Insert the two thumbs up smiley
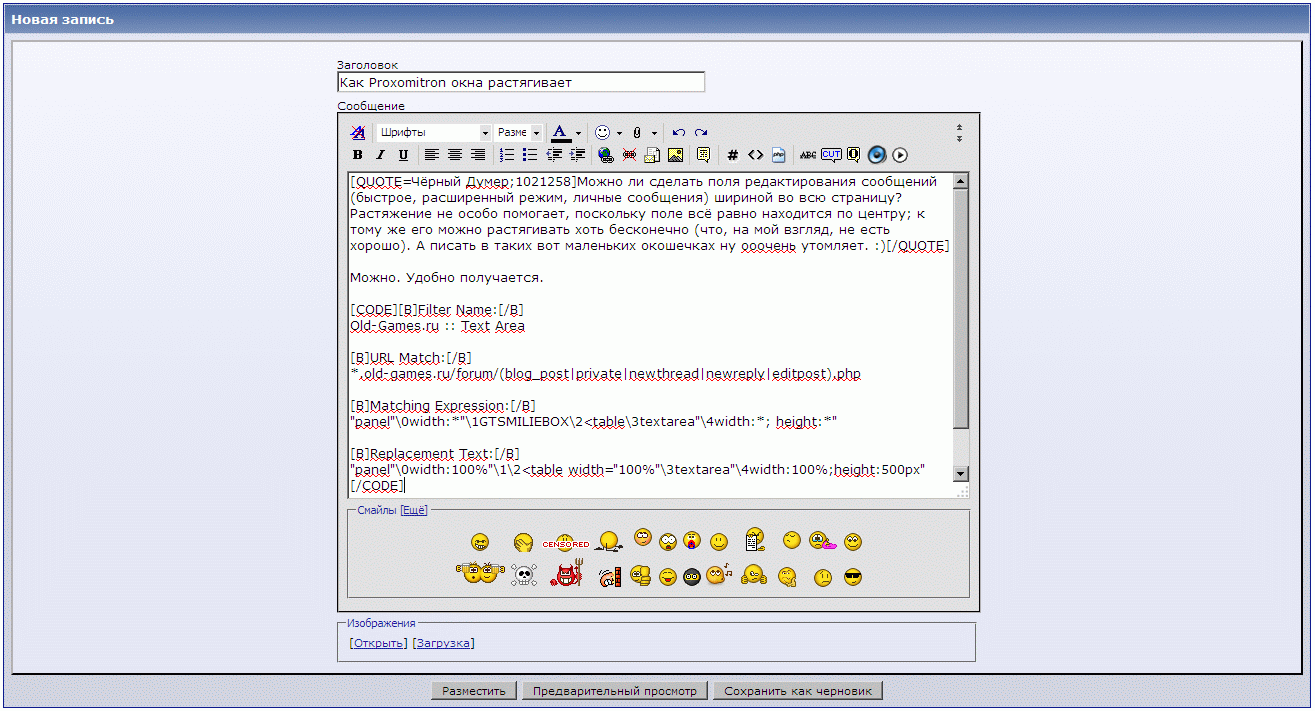This screenshot has height=711, width=1315. [x=753, y=574]
